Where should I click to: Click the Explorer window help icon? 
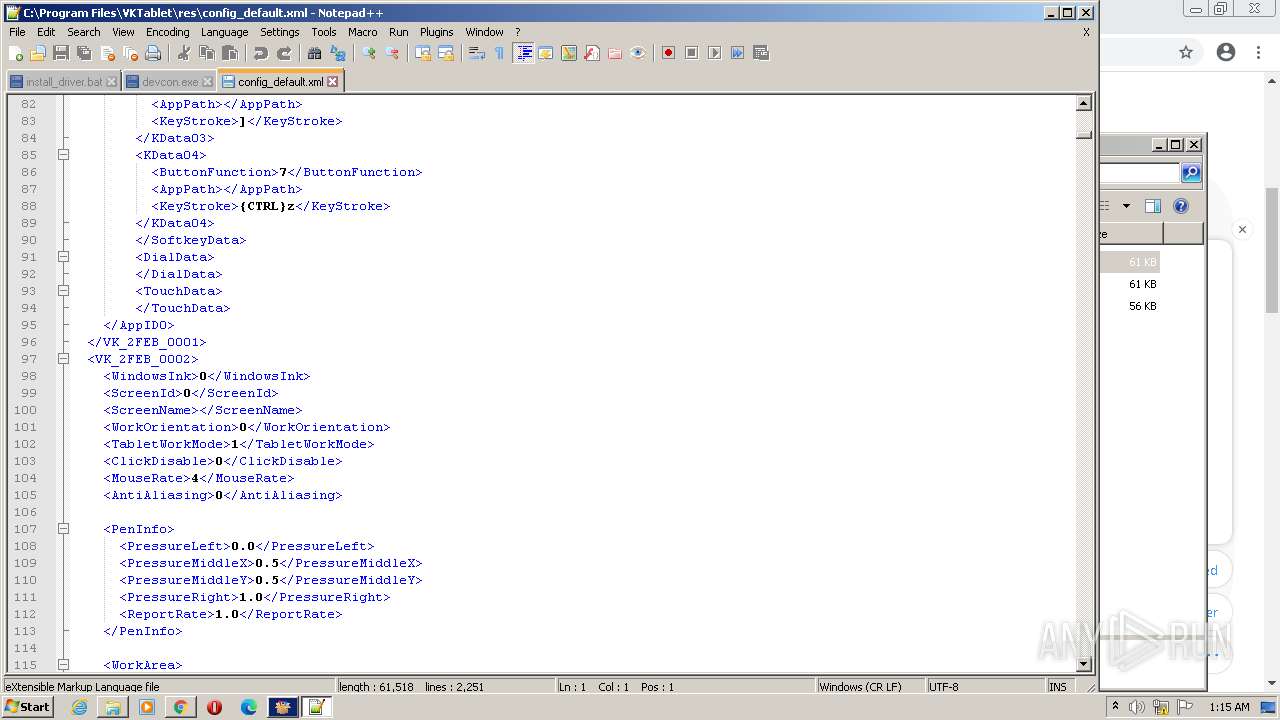click(1181, 206)
